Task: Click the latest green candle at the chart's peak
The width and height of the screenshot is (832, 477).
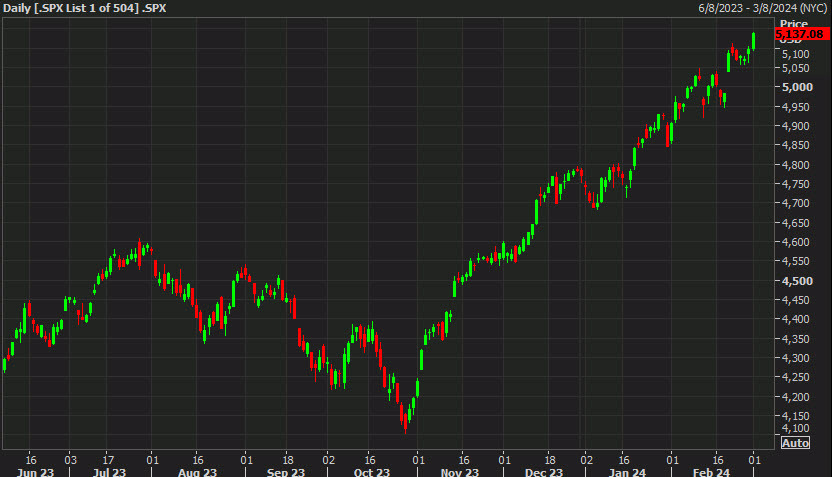Action: [x=753, y=41]
